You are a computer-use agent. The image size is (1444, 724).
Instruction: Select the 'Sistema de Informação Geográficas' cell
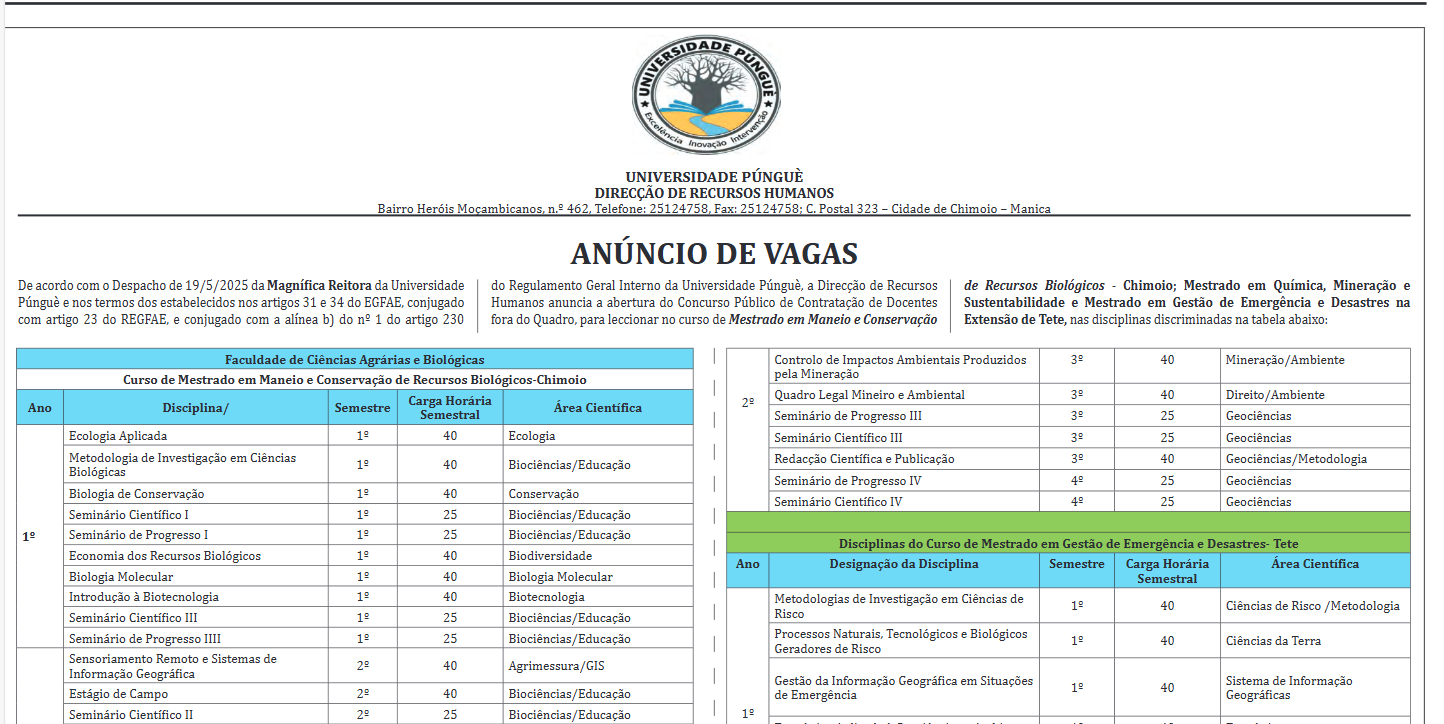[1315, 688]
